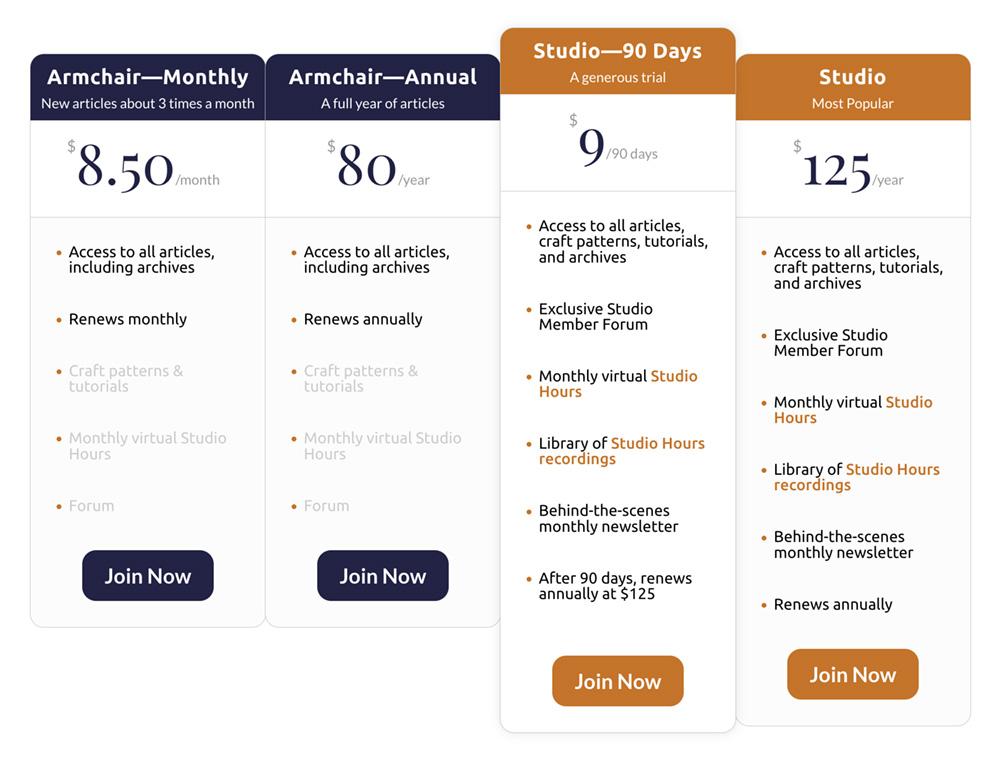Click the $9 per 90 days price

click(613, 141)
